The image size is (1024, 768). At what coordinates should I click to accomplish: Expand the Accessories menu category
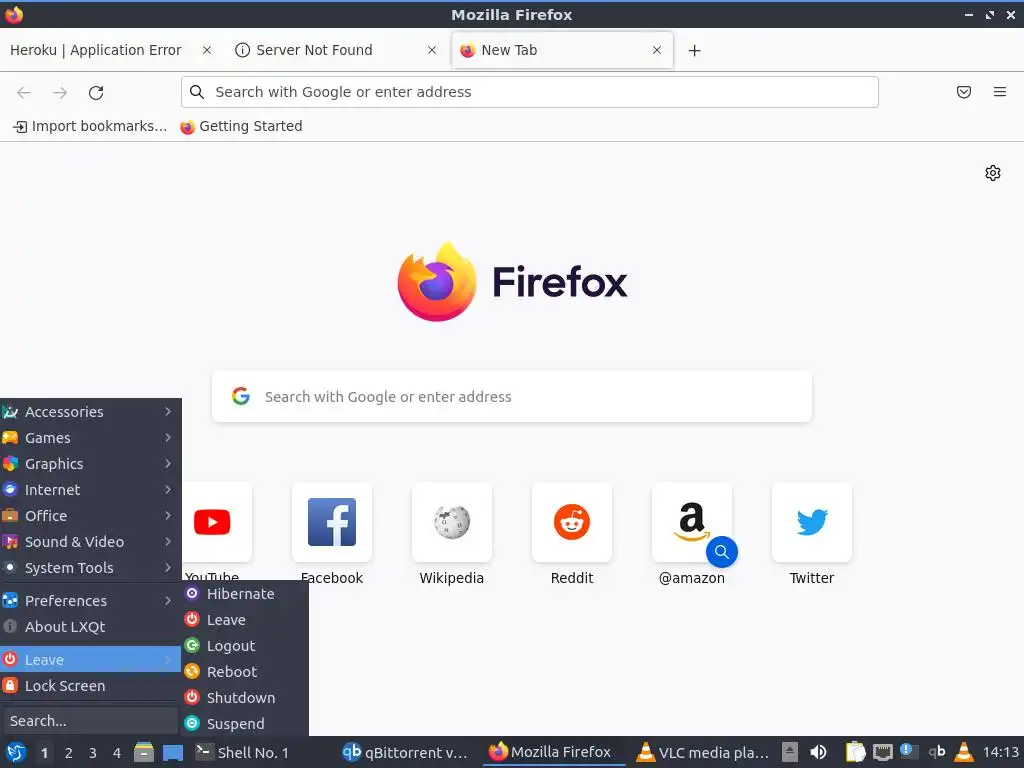(x=90, y=411)
